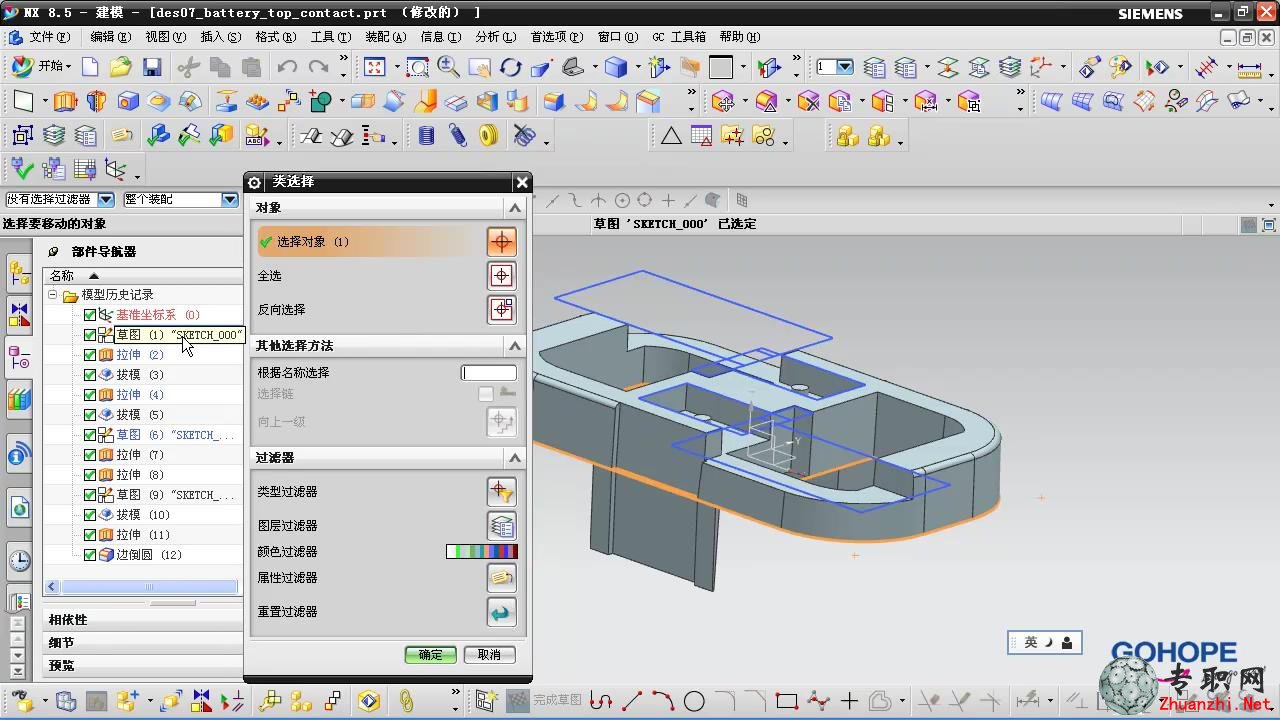Open the 开始 start dropdown
The width and height of the screenshot is (1280, 720).
42,66
